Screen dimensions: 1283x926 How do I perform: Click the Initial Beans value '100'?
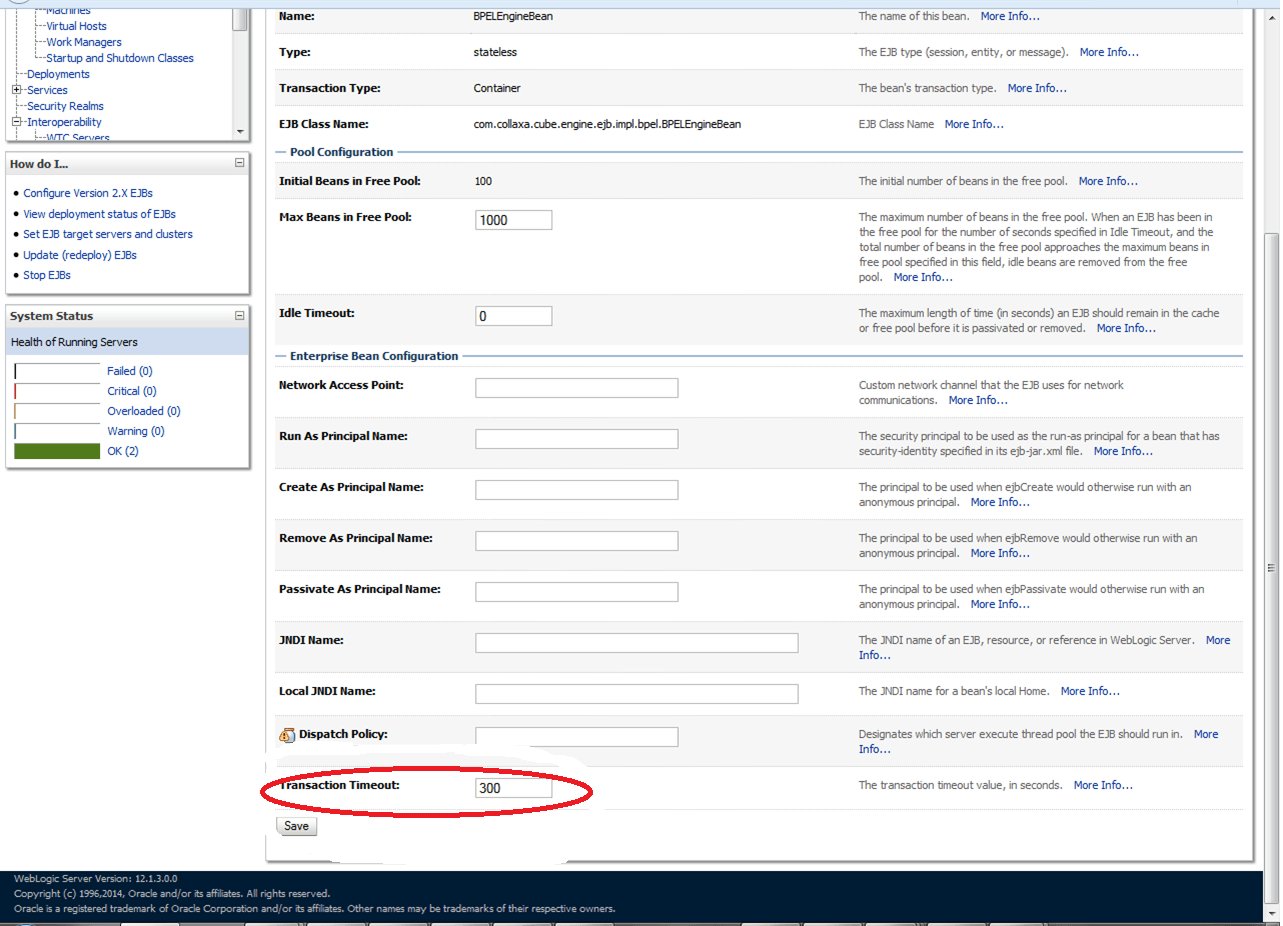tap(483, 181)
